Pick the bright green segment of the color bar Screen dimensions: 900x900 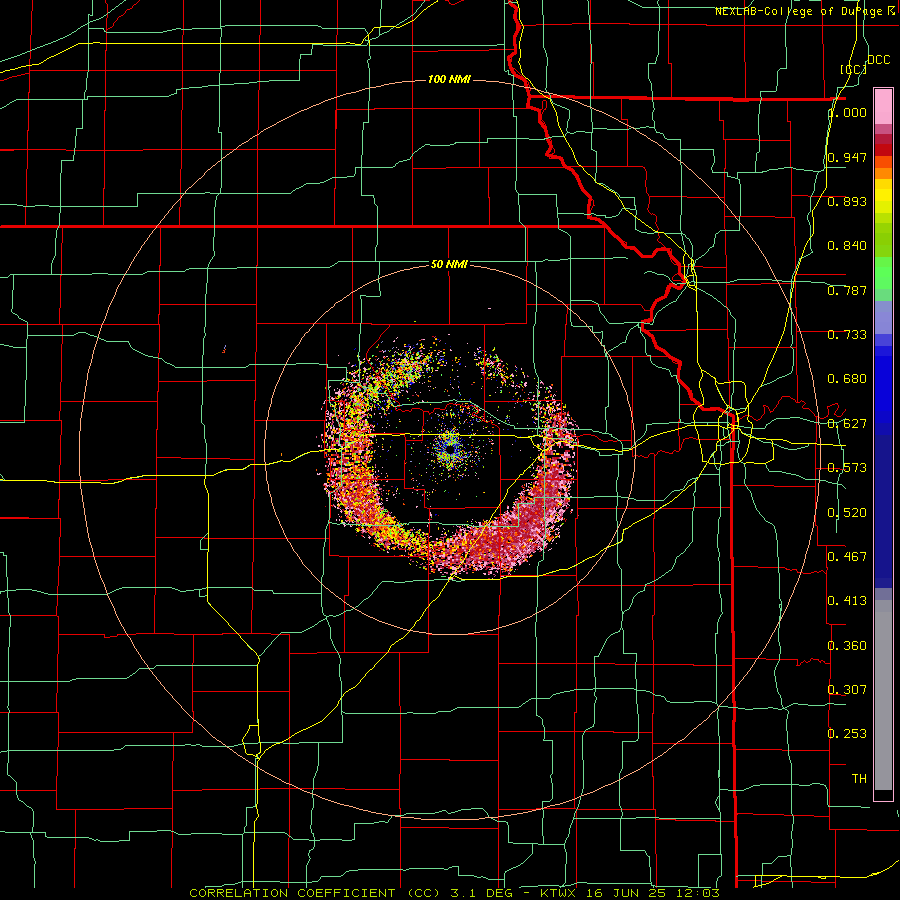pyautogui.click(x=883, y=273)
